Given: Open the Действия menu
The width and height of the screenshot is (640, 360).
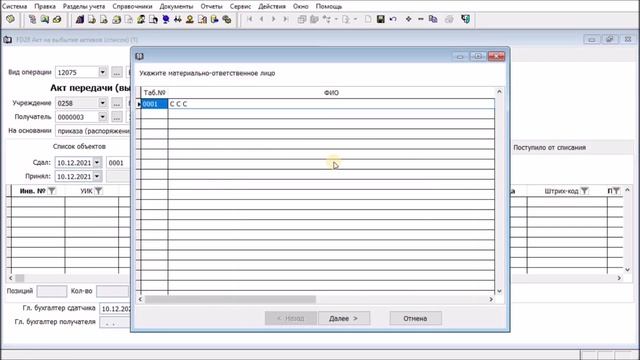Looking at the screenshot, I should [272, 7].
